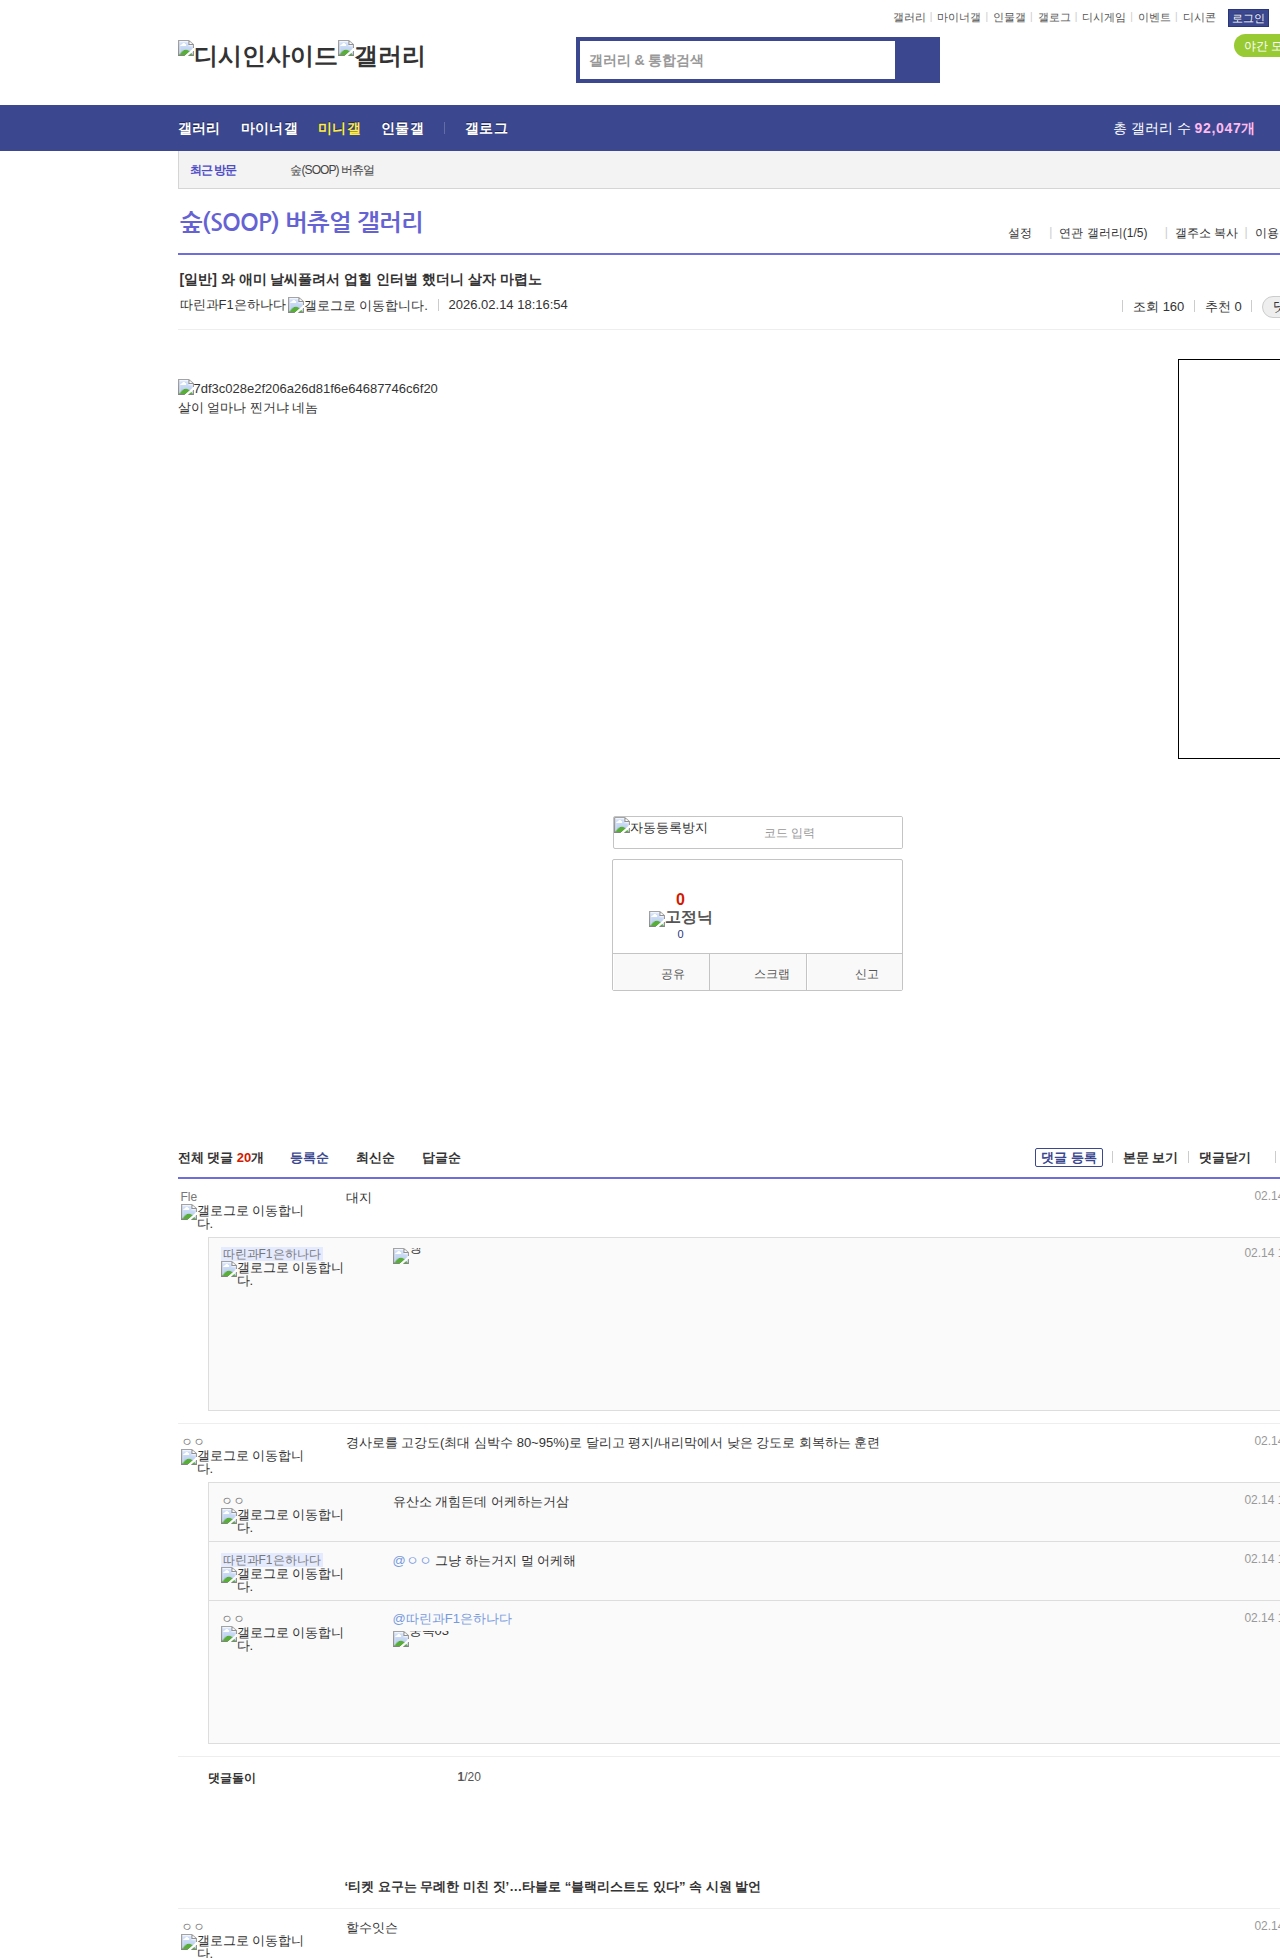Select 마이너갤 in the blue navigation bar
This screenshot has width=1280, height=1958.
269,128
